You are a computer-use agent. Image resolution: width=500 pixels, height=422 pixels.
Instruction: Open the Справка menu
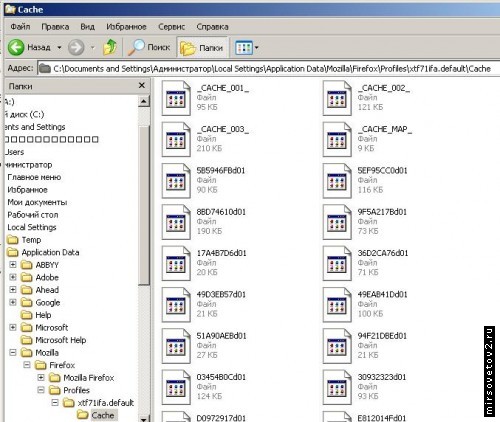pyautogui.click(x=212, y=27)
